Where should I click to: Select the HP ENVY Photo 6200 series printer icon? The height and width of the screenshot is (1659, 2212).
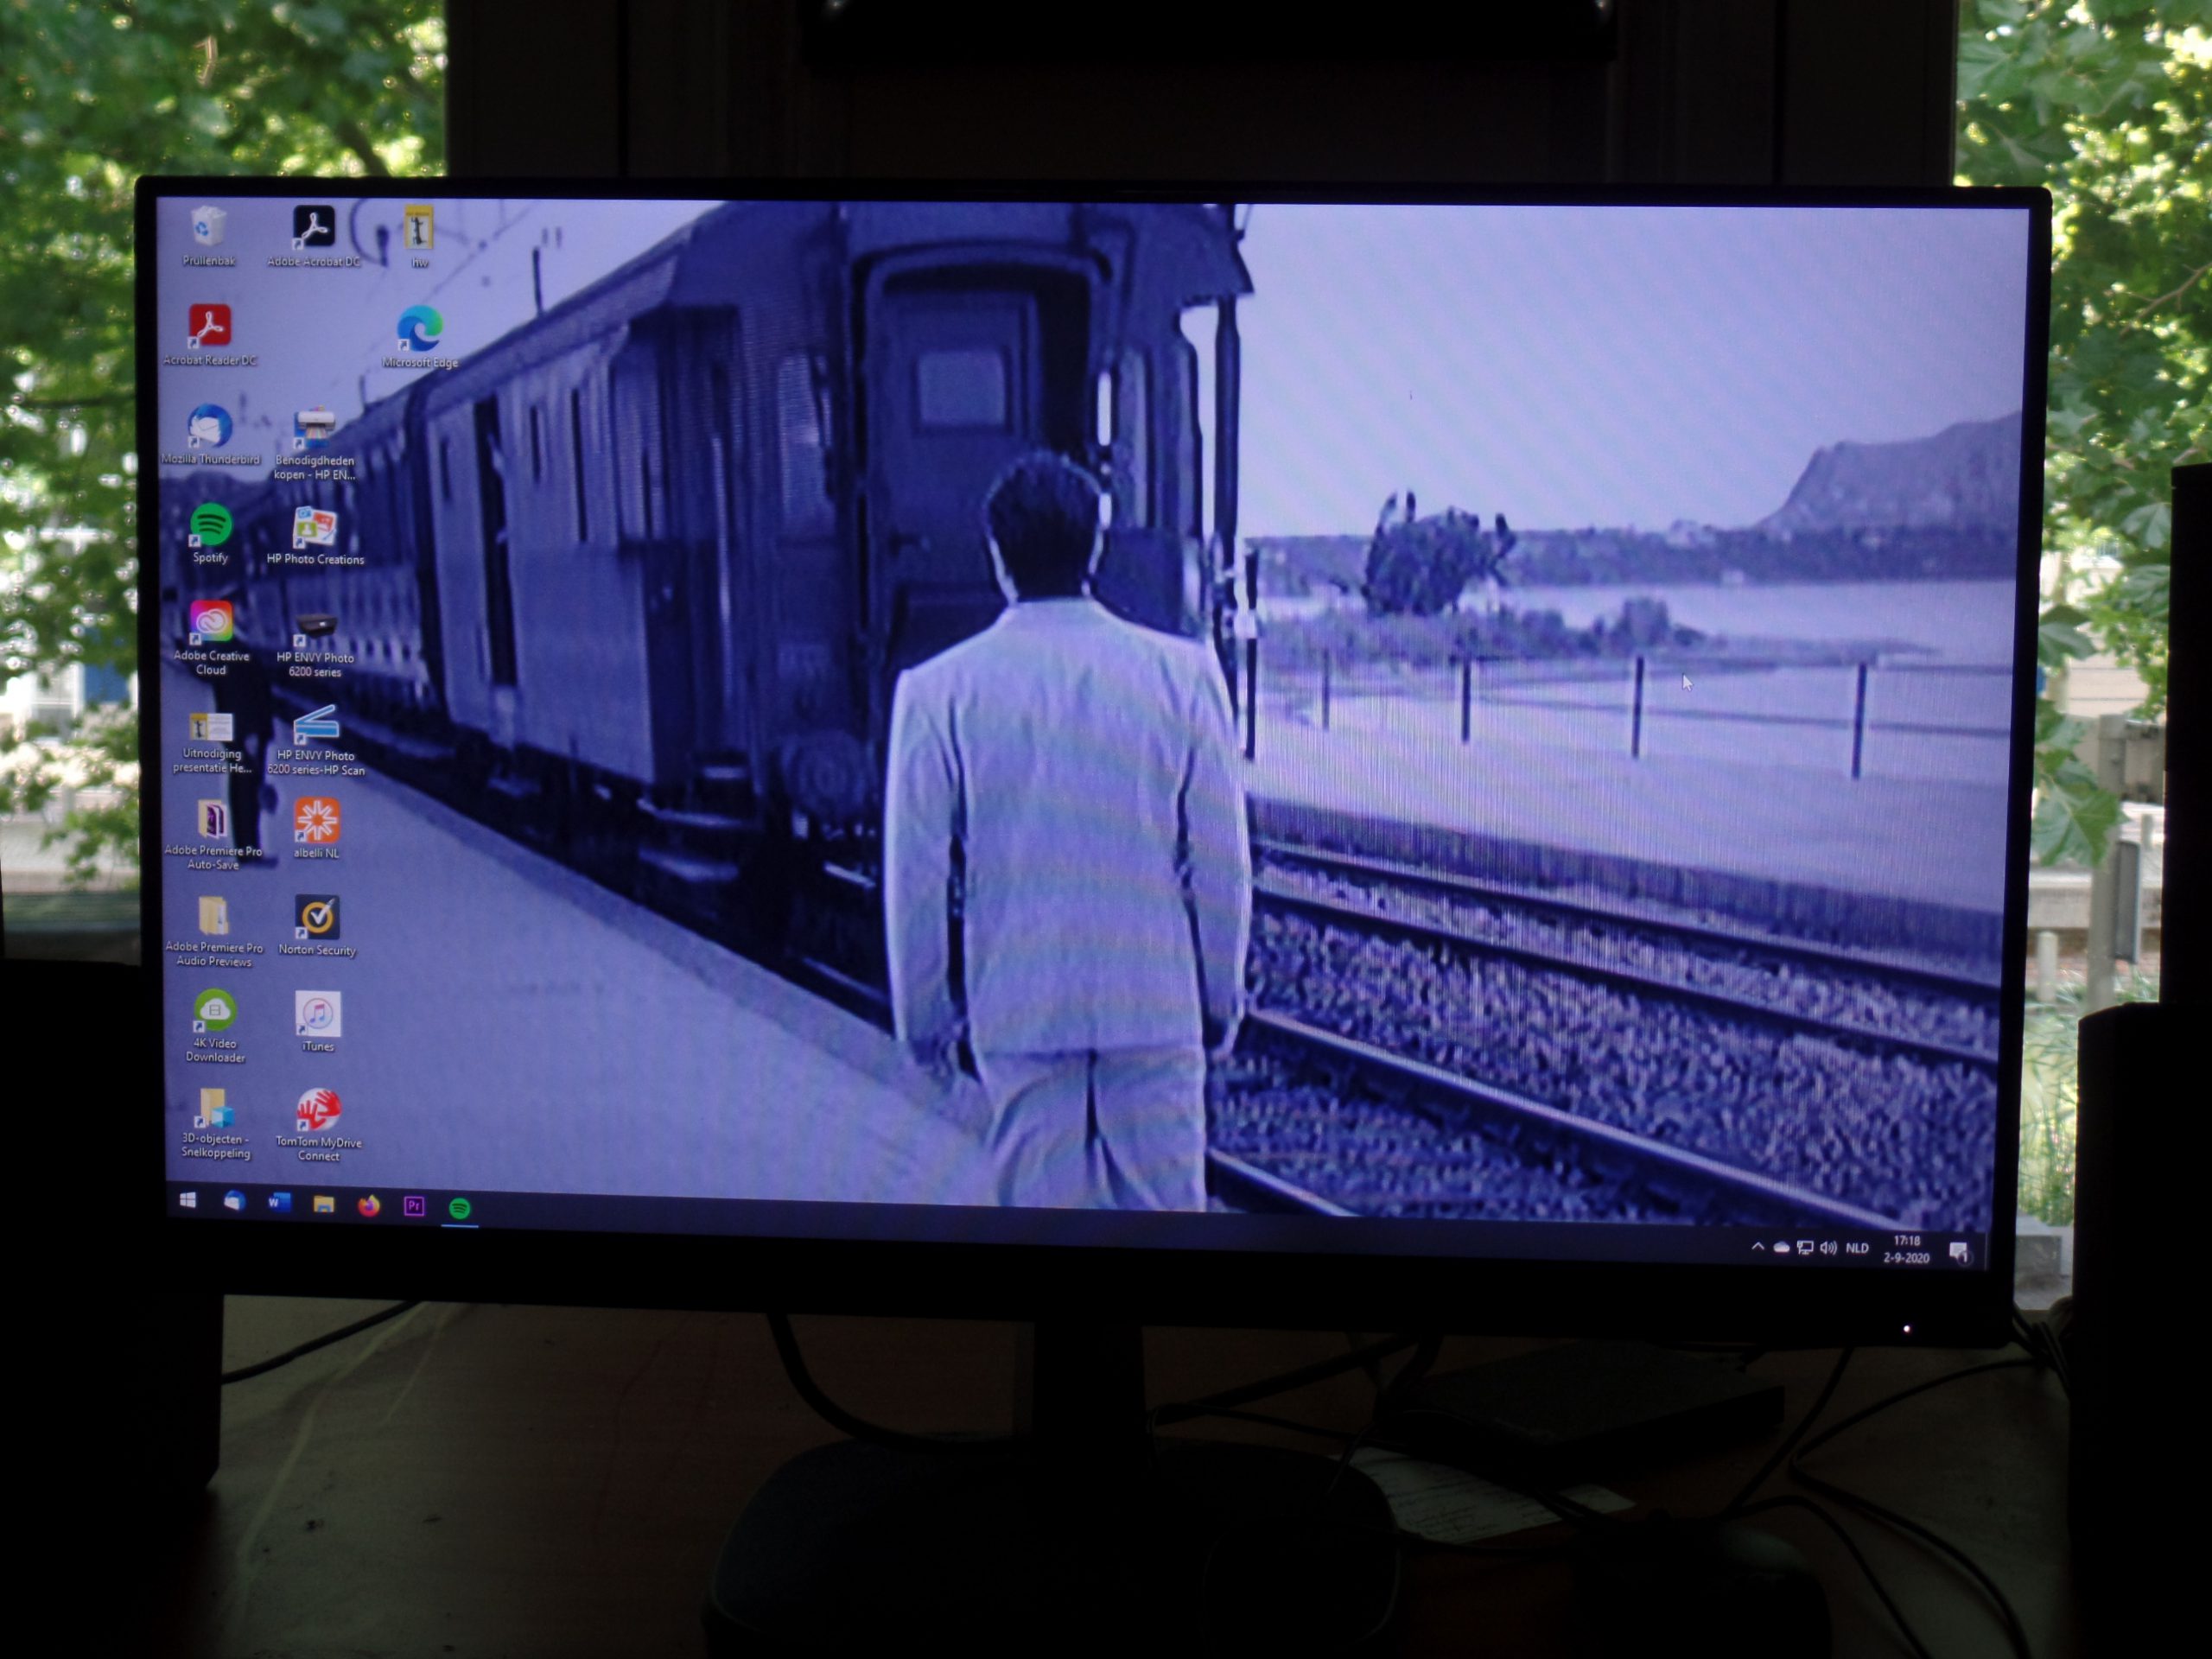[x=315, y=643]
